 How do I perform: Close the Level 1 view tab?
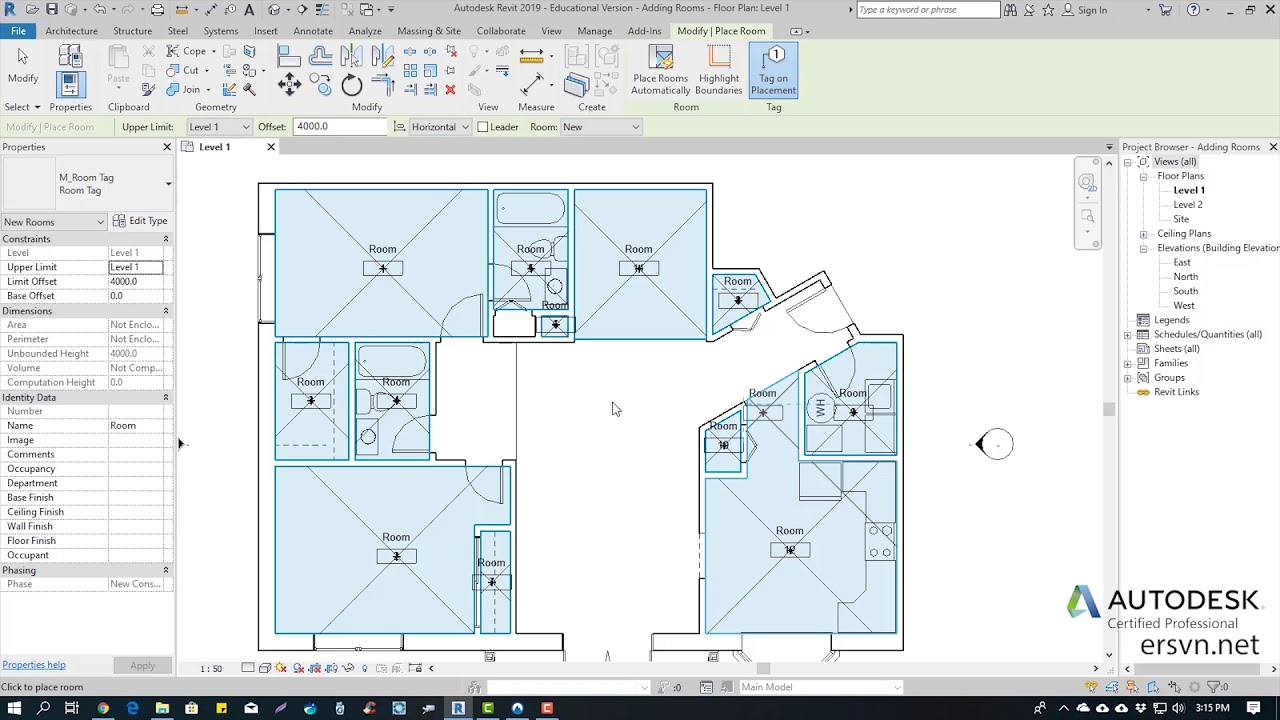coord(270,147)
